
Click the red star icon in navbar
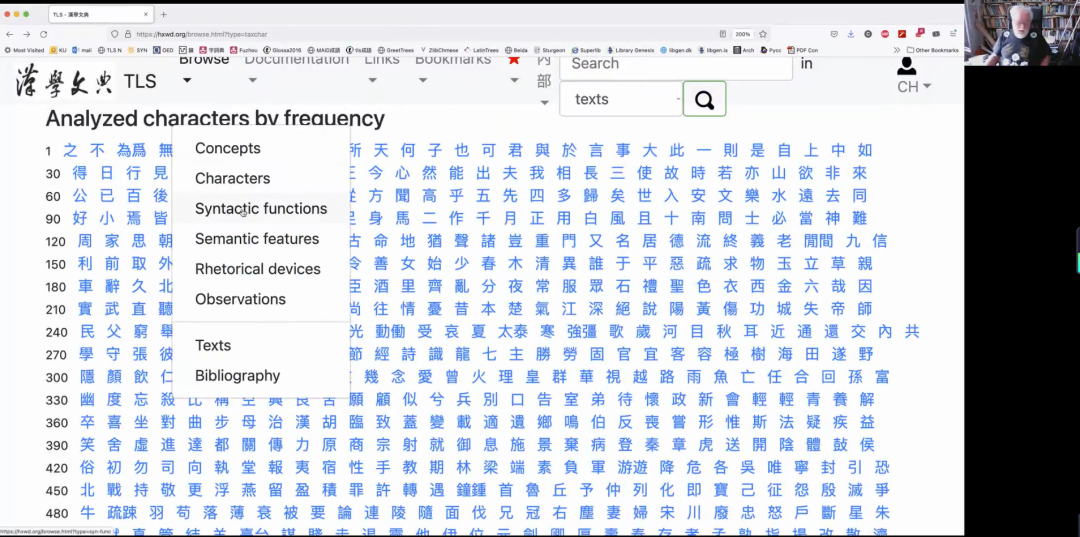click(x=514, y=60)
